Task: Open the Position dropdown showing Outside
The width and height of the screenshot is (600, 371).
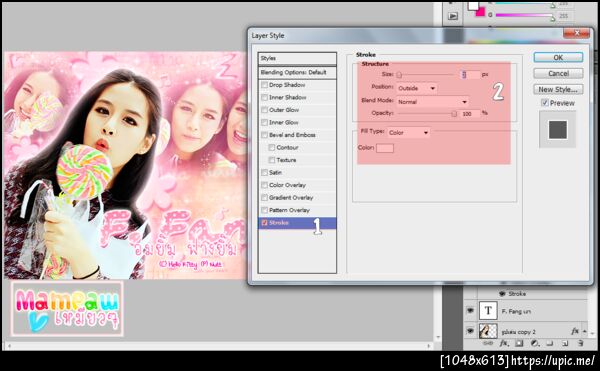Action: pyautogui.click(x=417, y=88)
